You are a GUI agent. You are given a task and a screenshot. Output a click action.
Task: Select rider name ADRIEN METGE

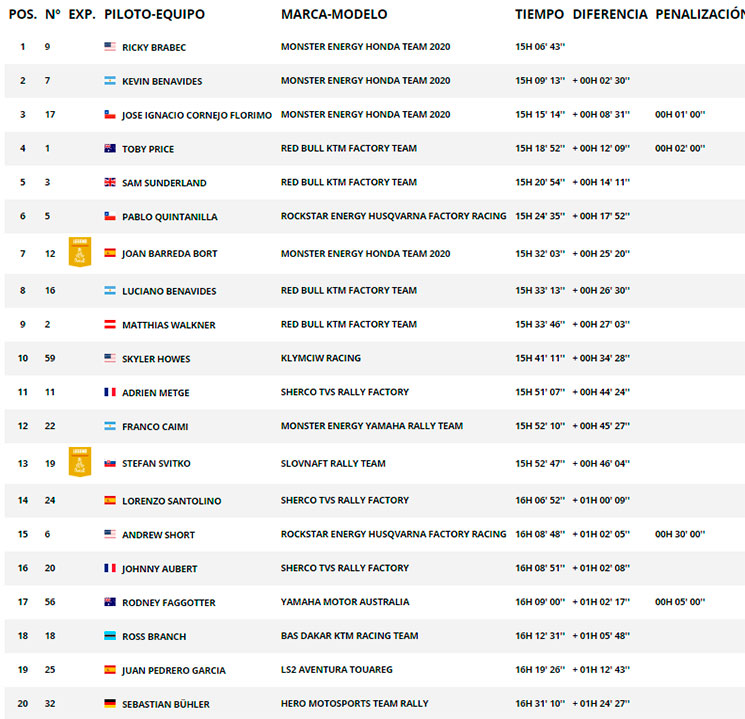click(155, 393)
